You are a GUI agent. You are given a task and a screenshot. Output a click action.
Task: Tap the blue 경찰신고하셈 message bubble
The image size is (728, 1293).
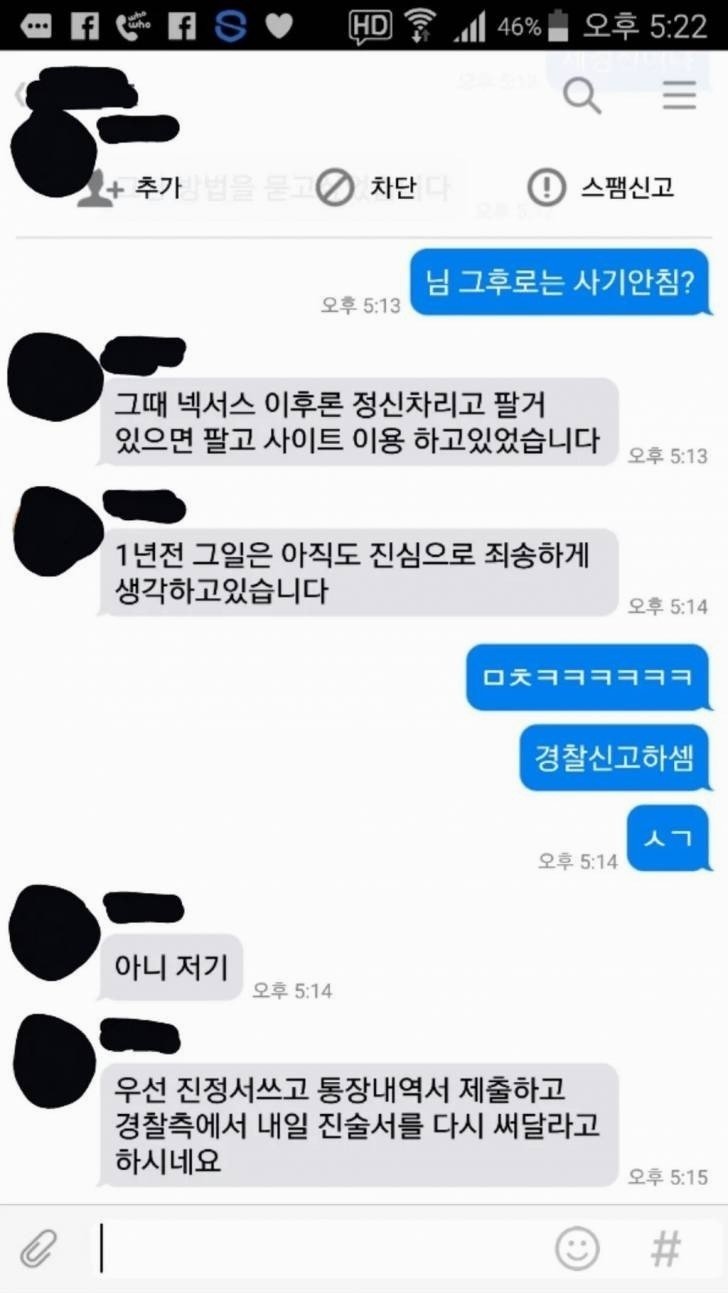pos(614,758)
